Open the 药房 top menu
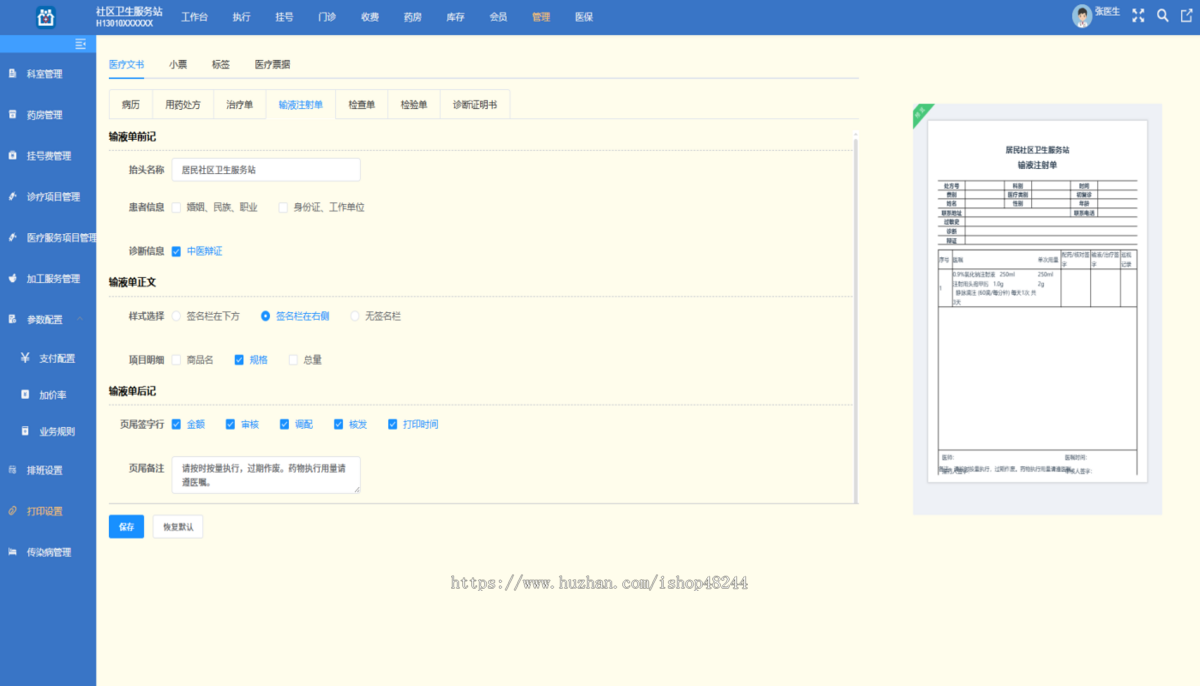The height and width of the screenshot is (686, 1200). (x=412, y=17)
